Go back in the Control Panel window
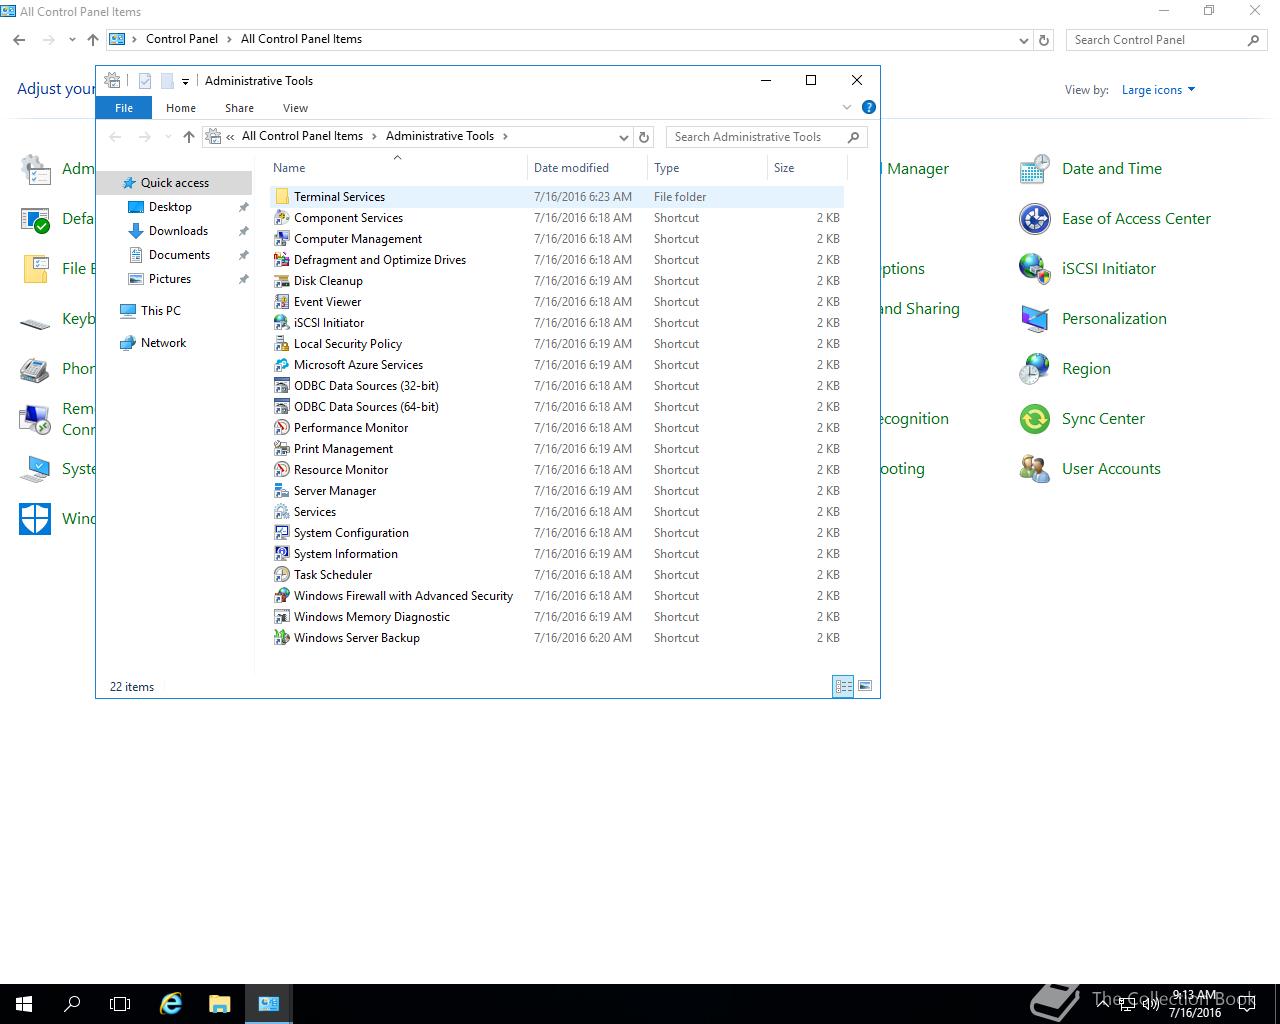 [x=19, y=40]
